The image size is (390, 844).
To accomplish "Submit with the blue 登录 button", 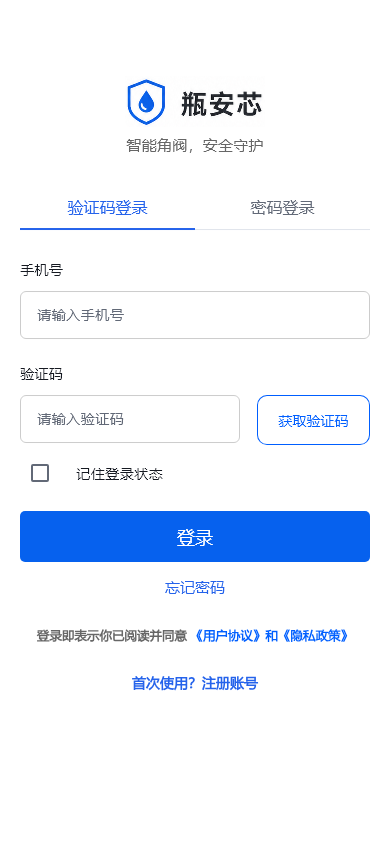I will (x=195, y=537).
